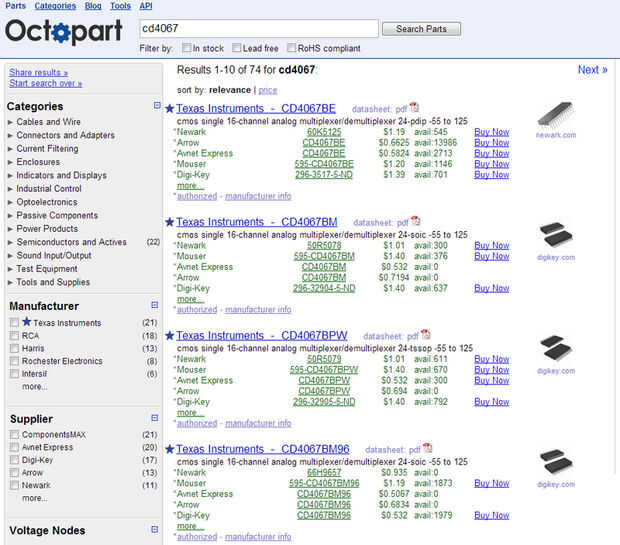The image size is (620, 545).
Task: Open Mouser part 595-CD4067BPW
Action: click(x=324, y=370)
